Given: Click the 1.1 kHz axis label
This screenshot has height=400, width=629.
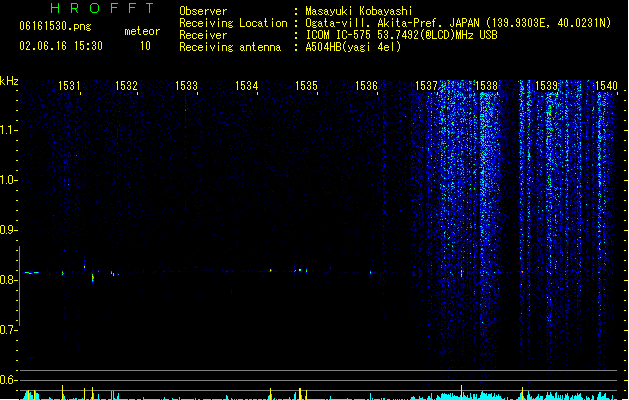Looking at the screenshot, I should [7, 130].
